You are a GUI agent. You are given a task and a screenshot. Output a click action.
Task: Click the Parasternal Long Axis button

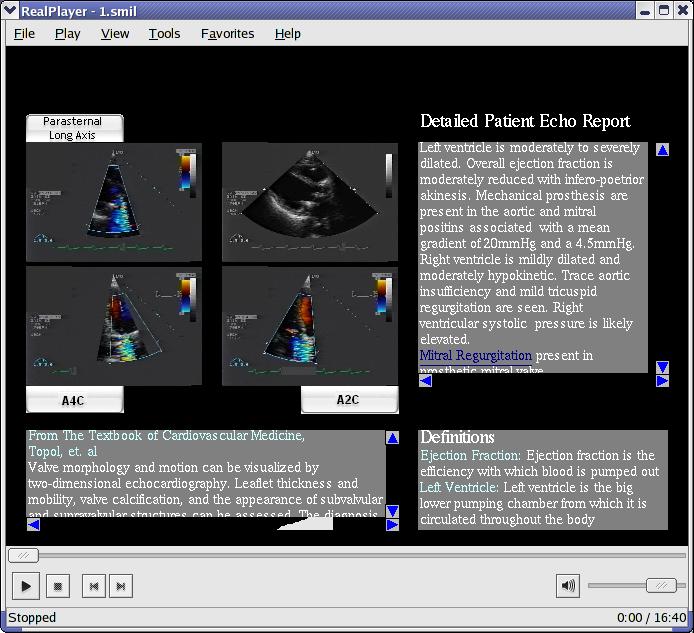pyautogui.click(x=74, y=128)
